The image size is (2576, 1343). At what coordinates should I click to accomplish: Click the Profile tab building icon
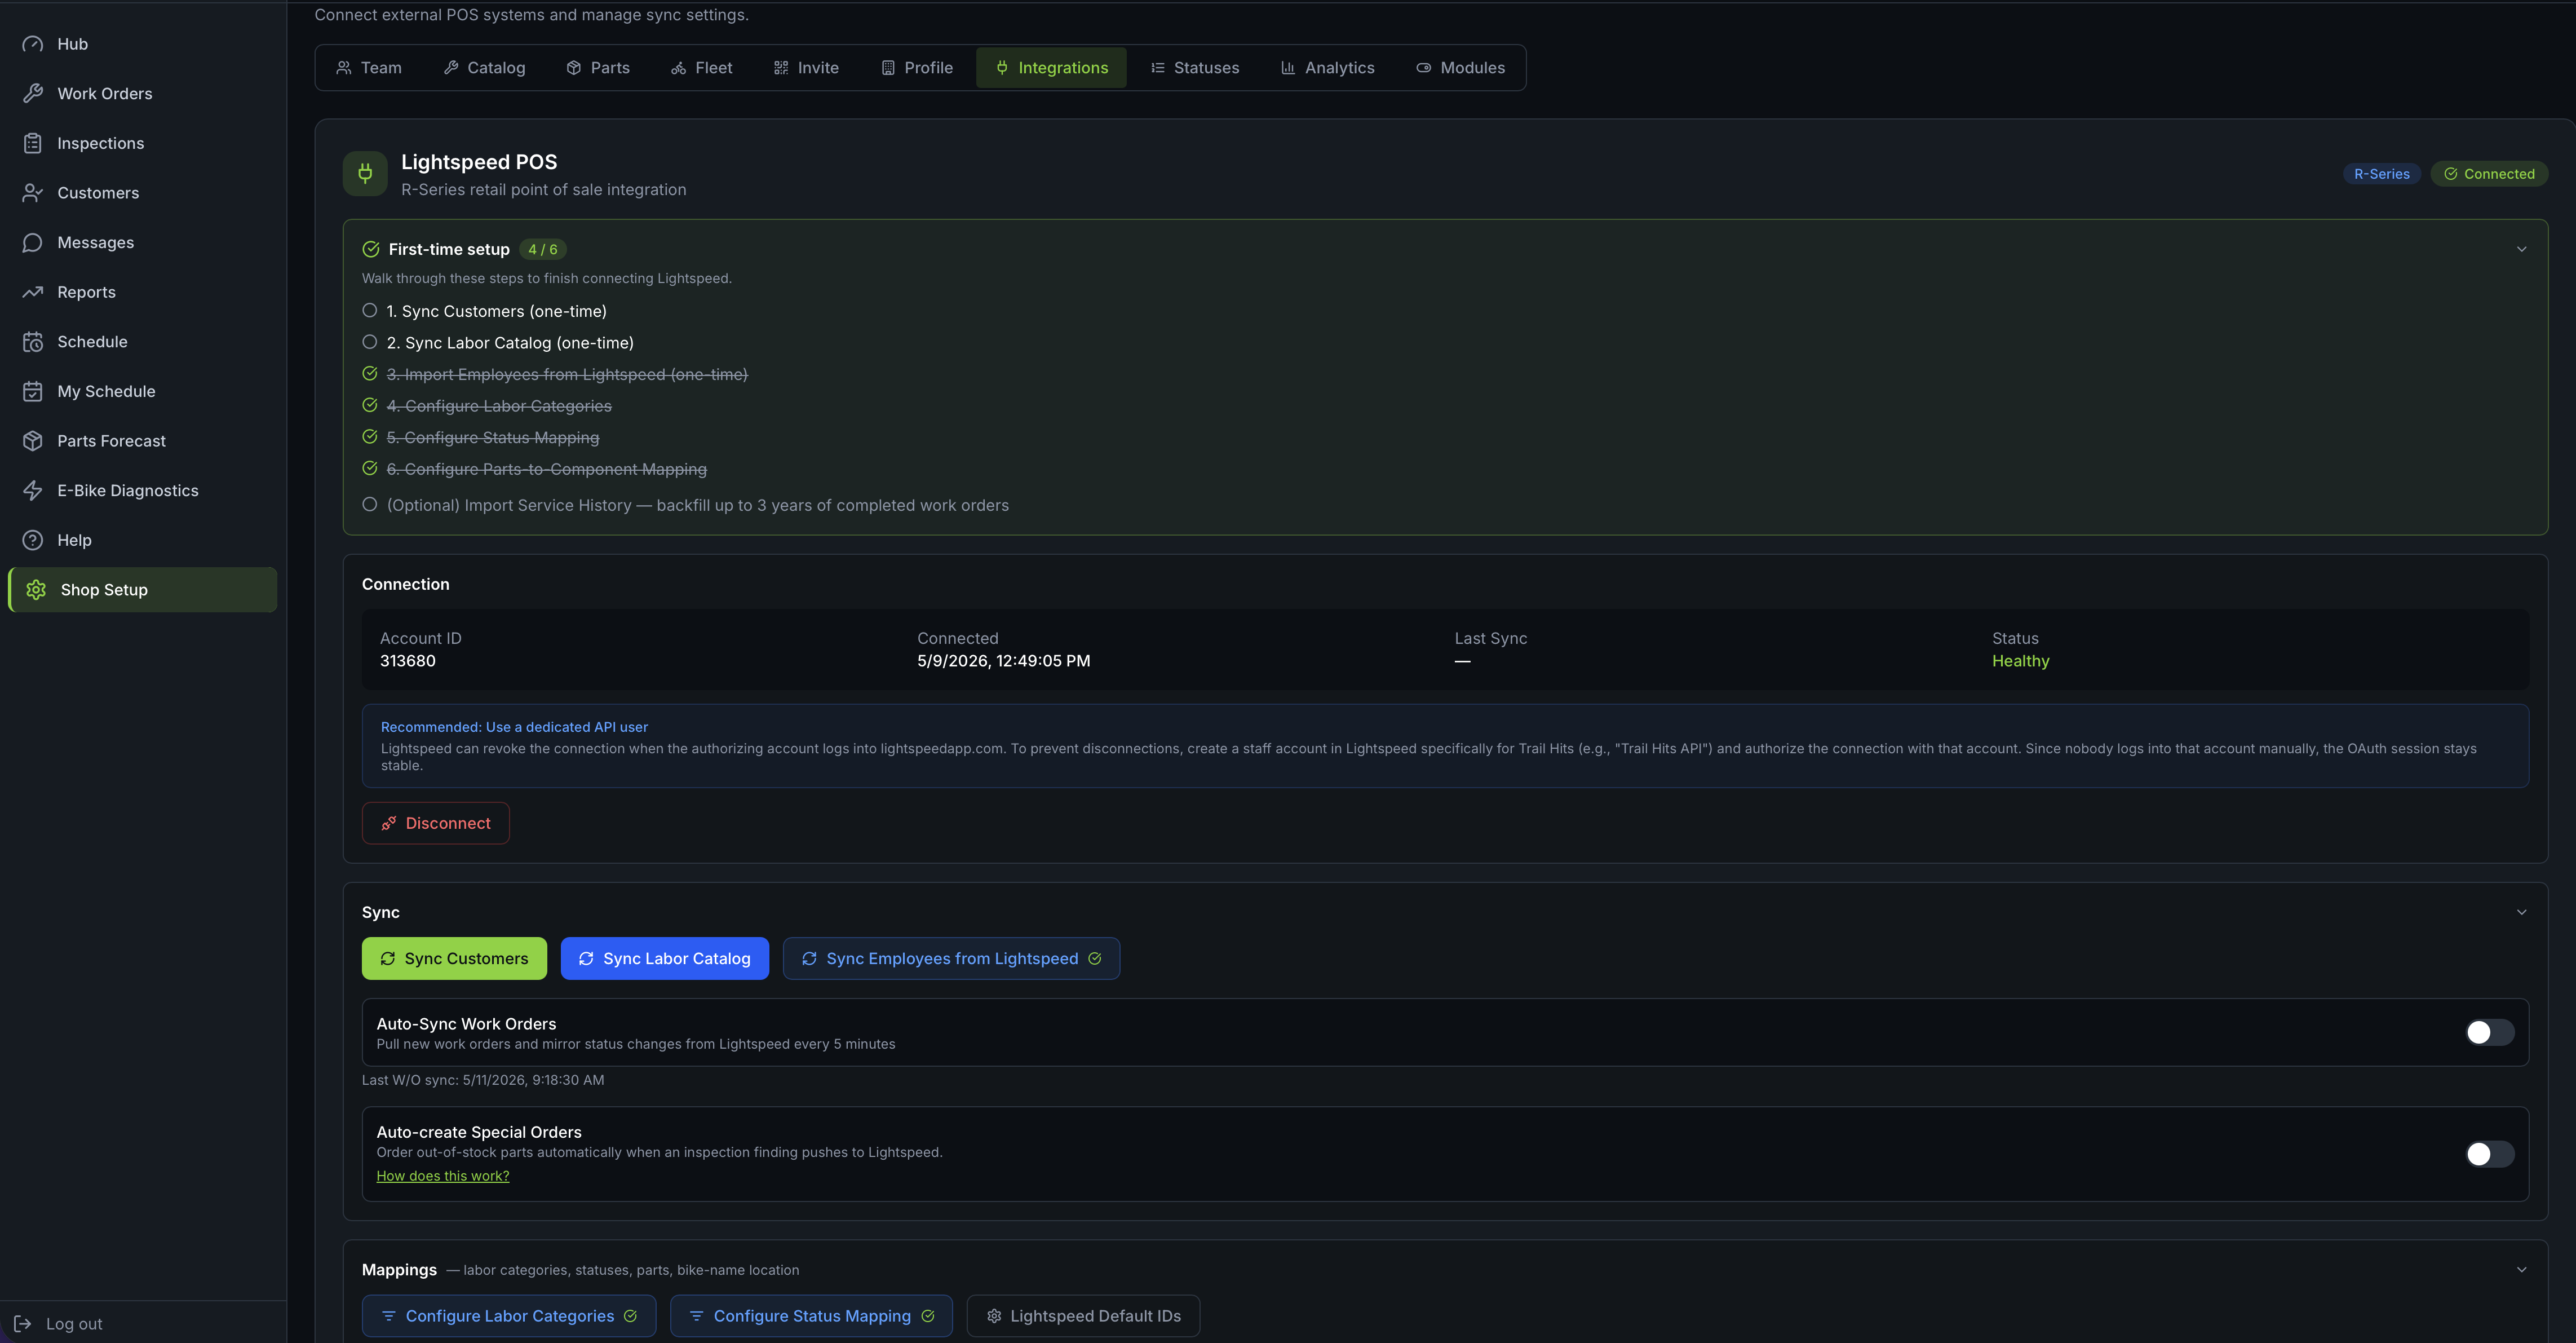(x=888, y=68)
